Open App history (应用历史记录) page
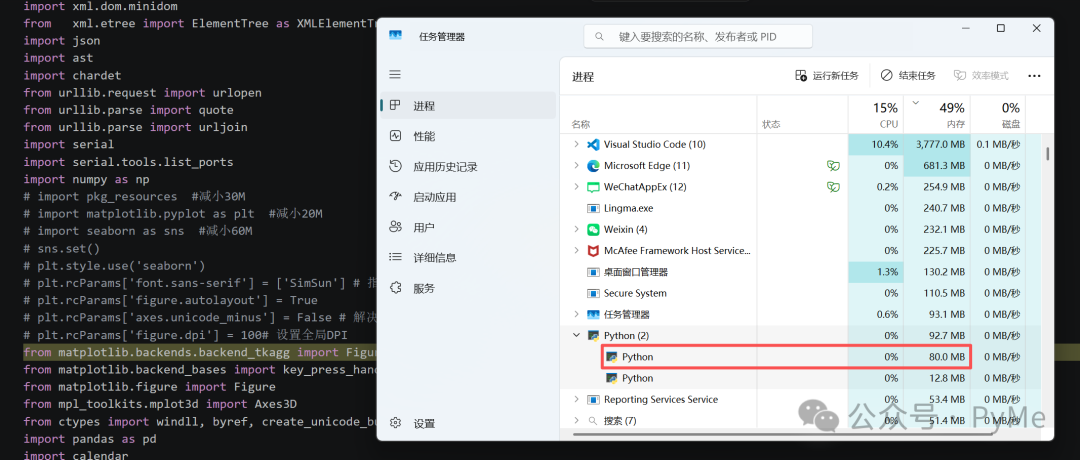Image resolution: width=1080 pixels, height=460 pixels. tap(468, 166)
